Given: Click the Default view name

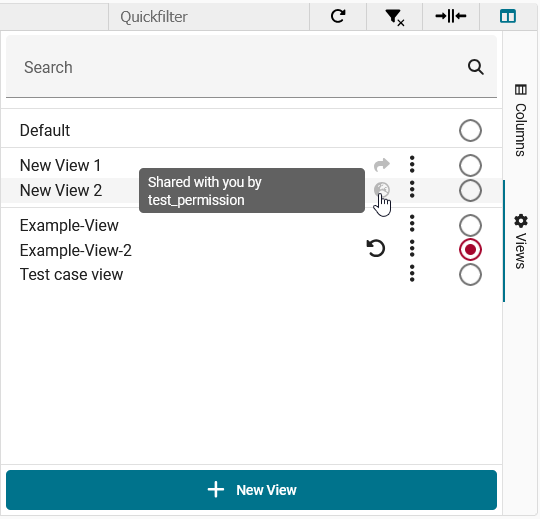Looking at the screenshot, I should click(45, 131).
